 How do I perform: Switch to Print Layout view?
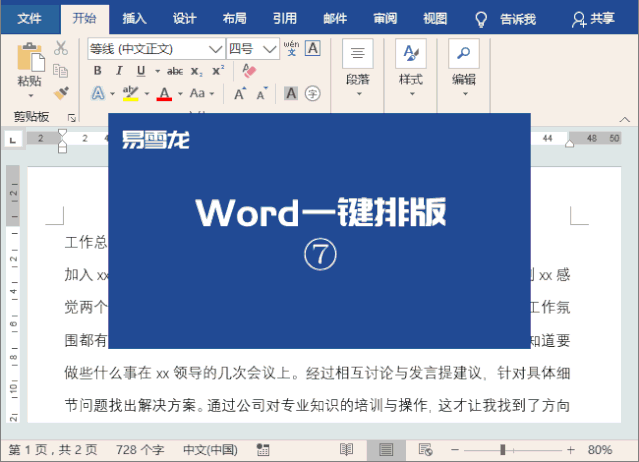(x=386, y=450)
